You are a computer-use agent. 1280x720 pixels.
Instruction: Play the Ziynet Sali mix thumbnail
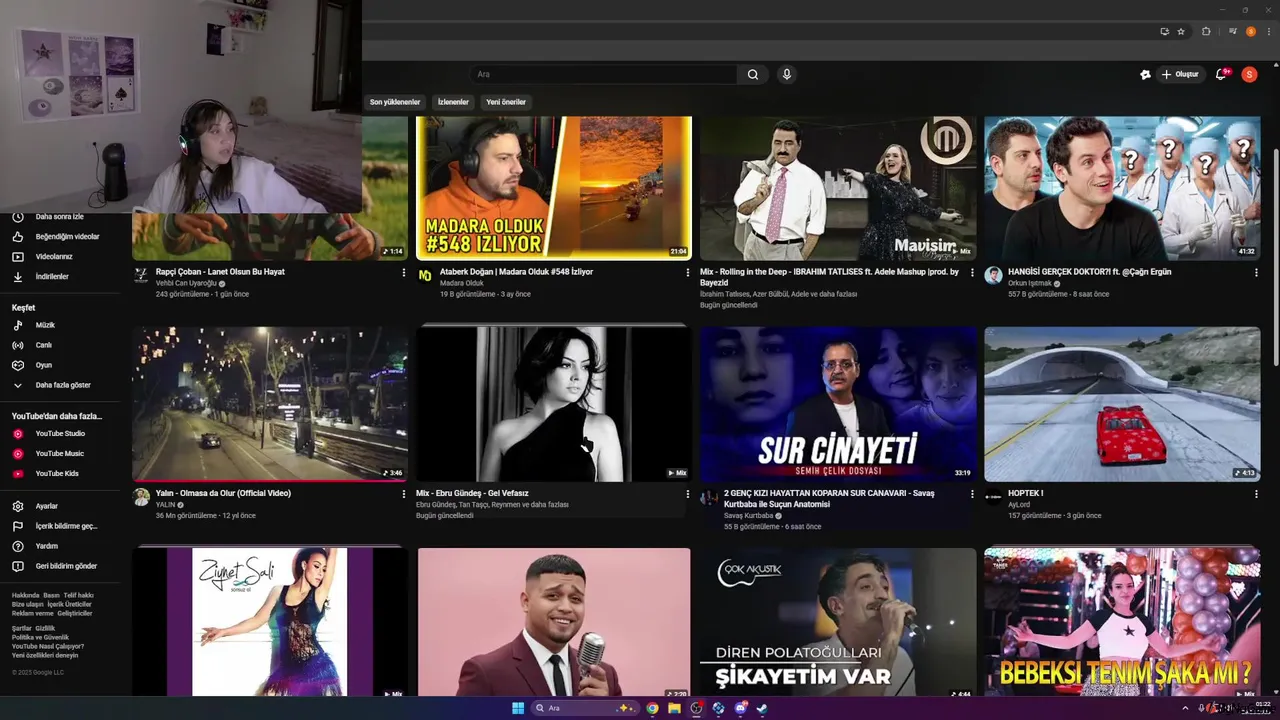click(270, 622)
